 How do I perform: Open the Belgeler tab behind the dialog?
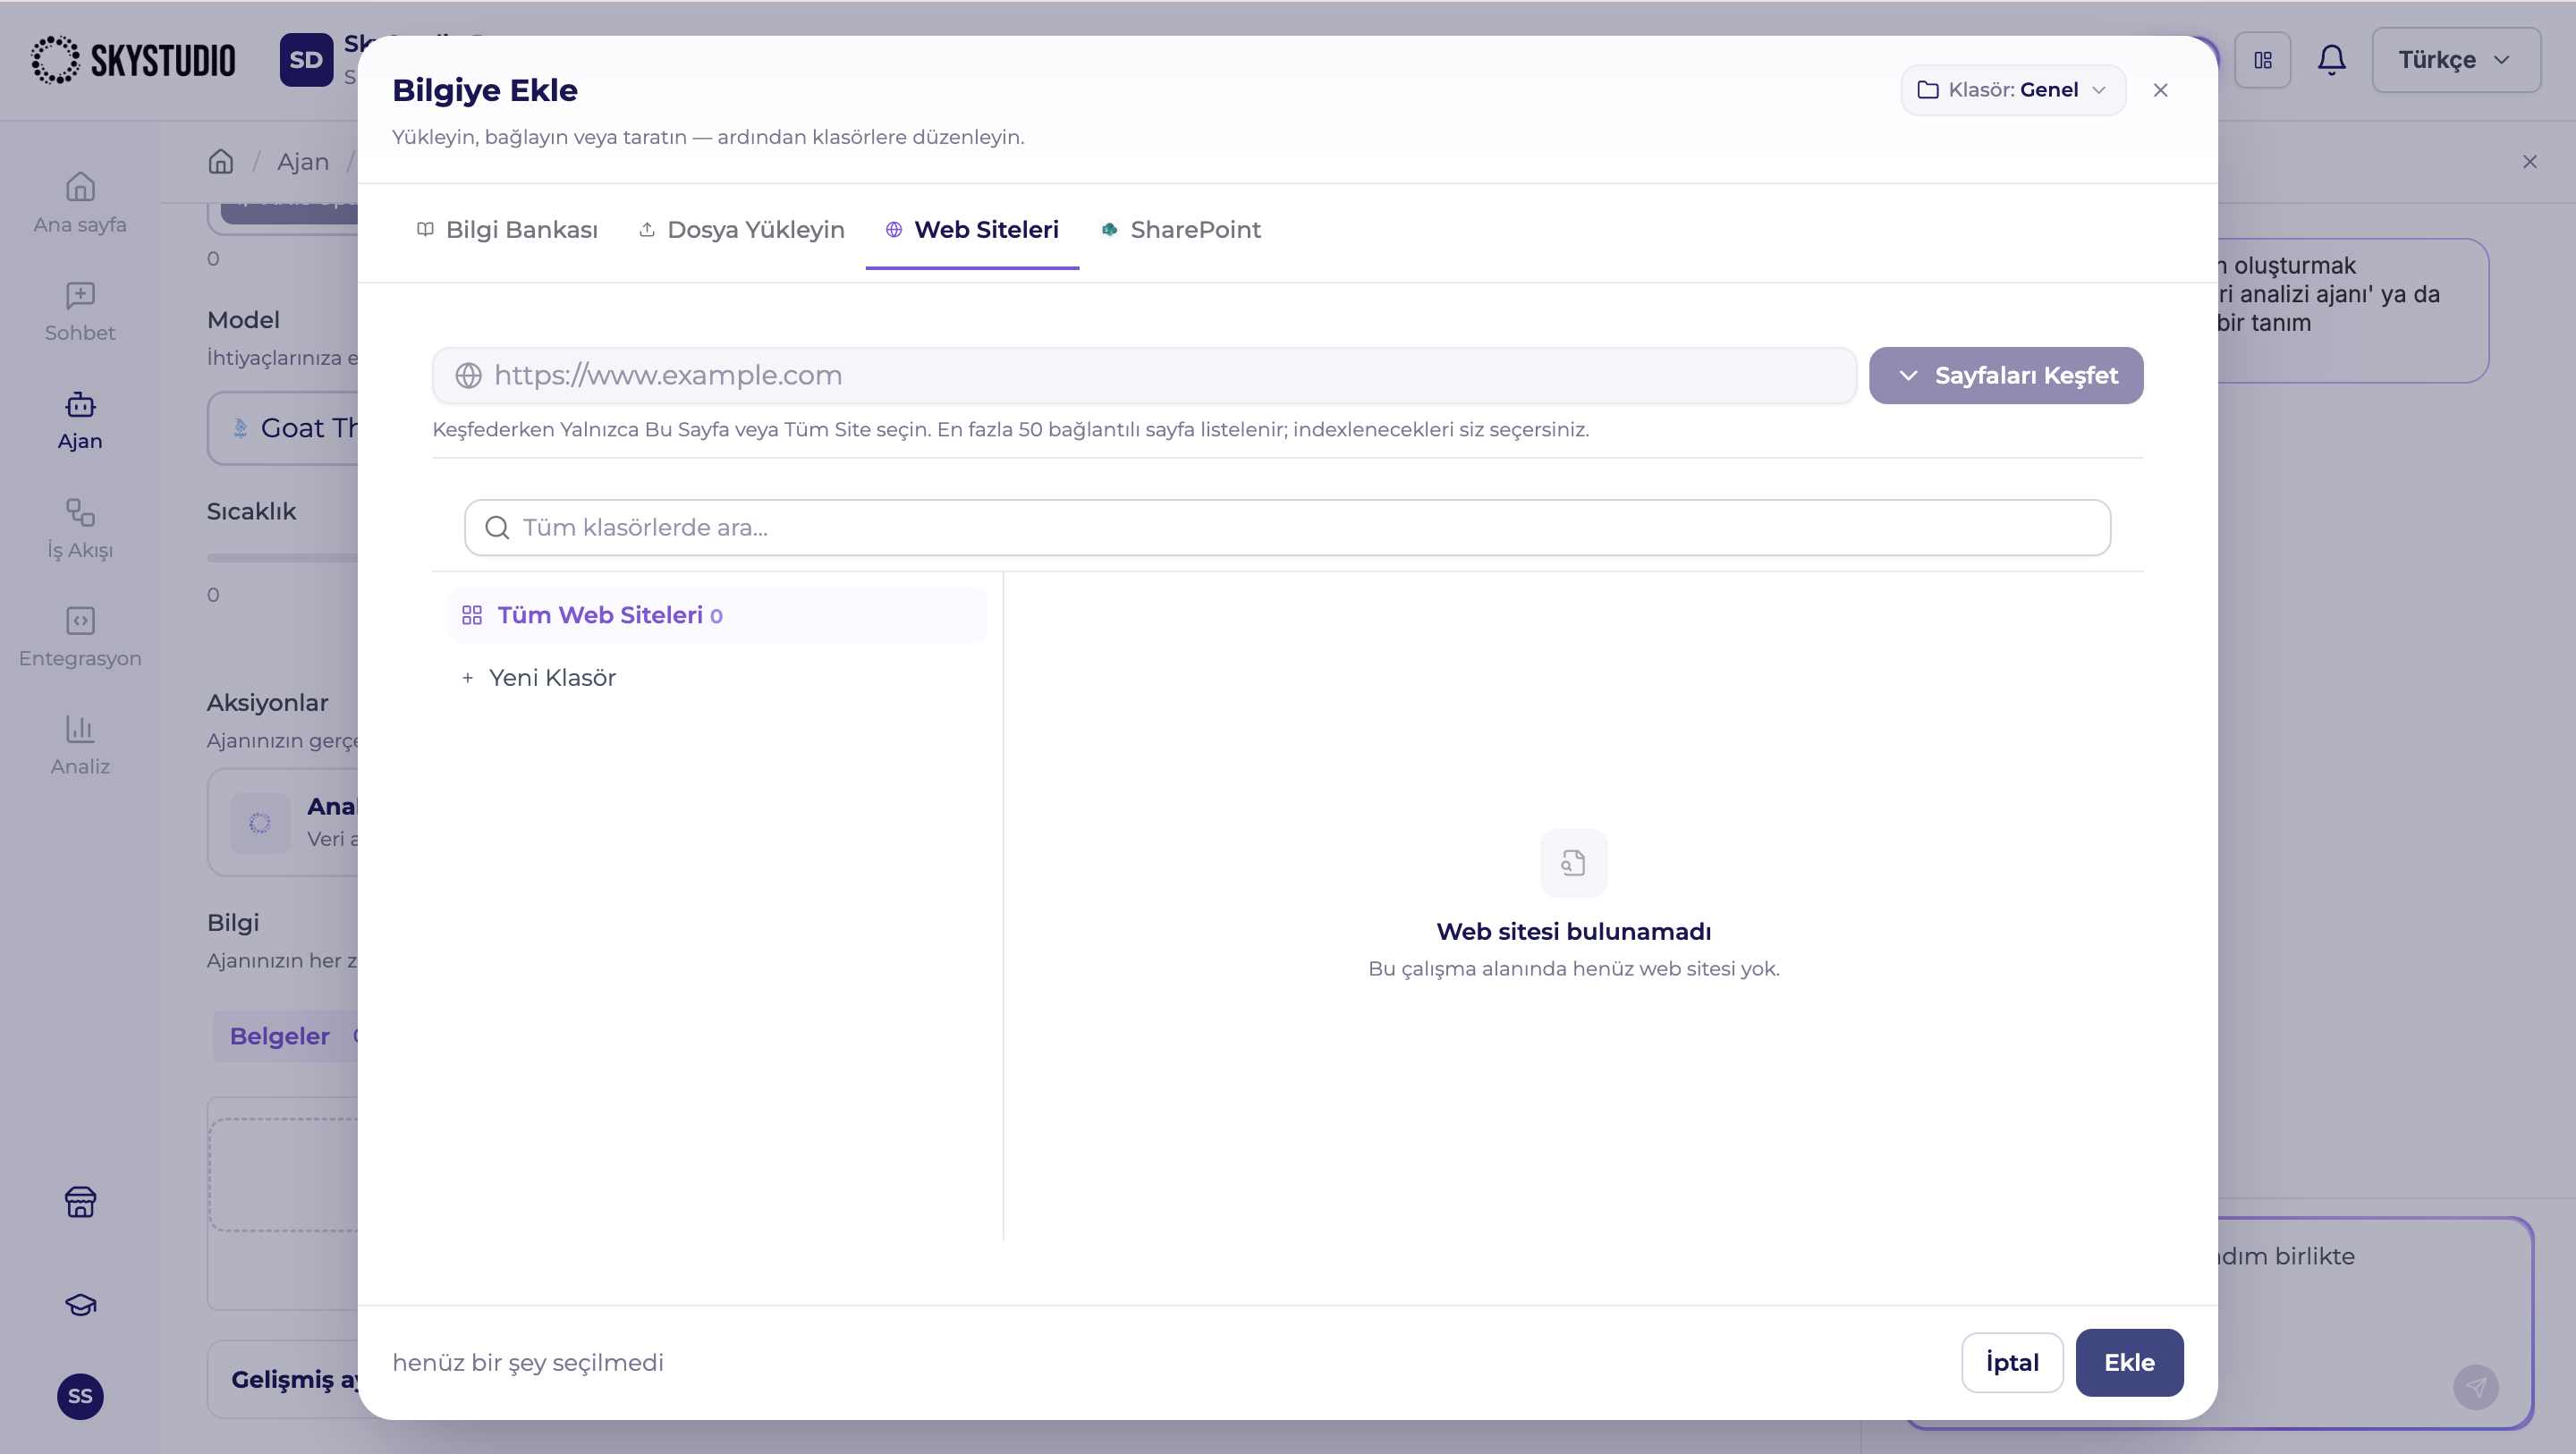280,1036
